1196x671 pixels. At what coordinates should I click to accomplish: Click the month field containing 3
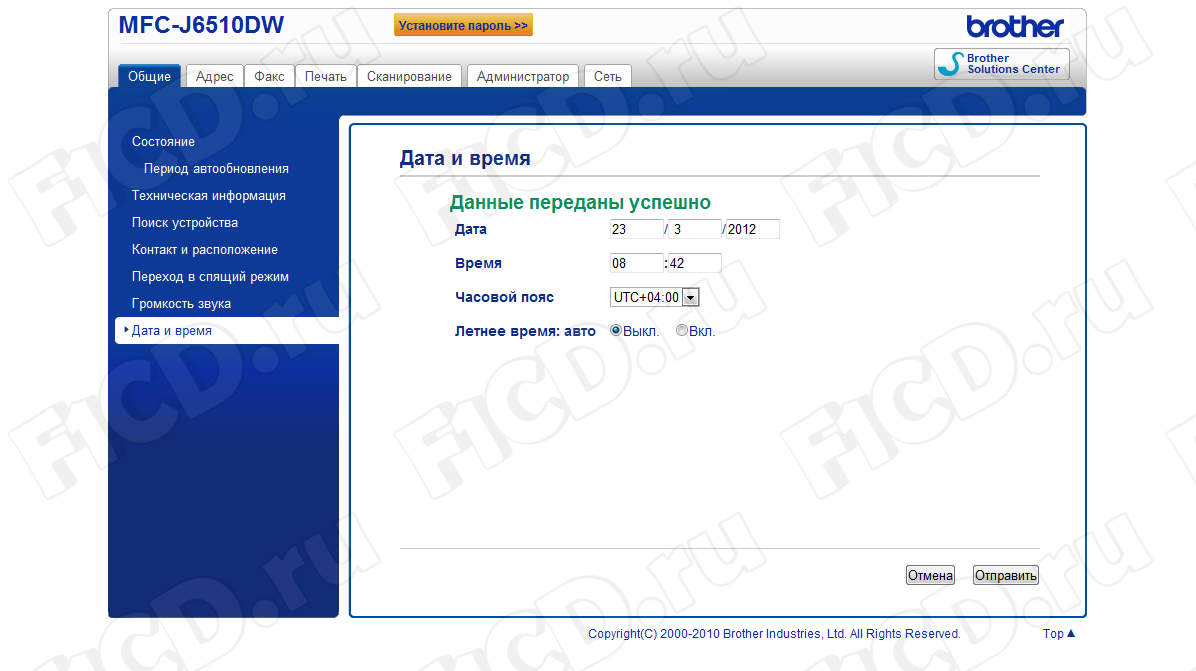pos(695,229)
